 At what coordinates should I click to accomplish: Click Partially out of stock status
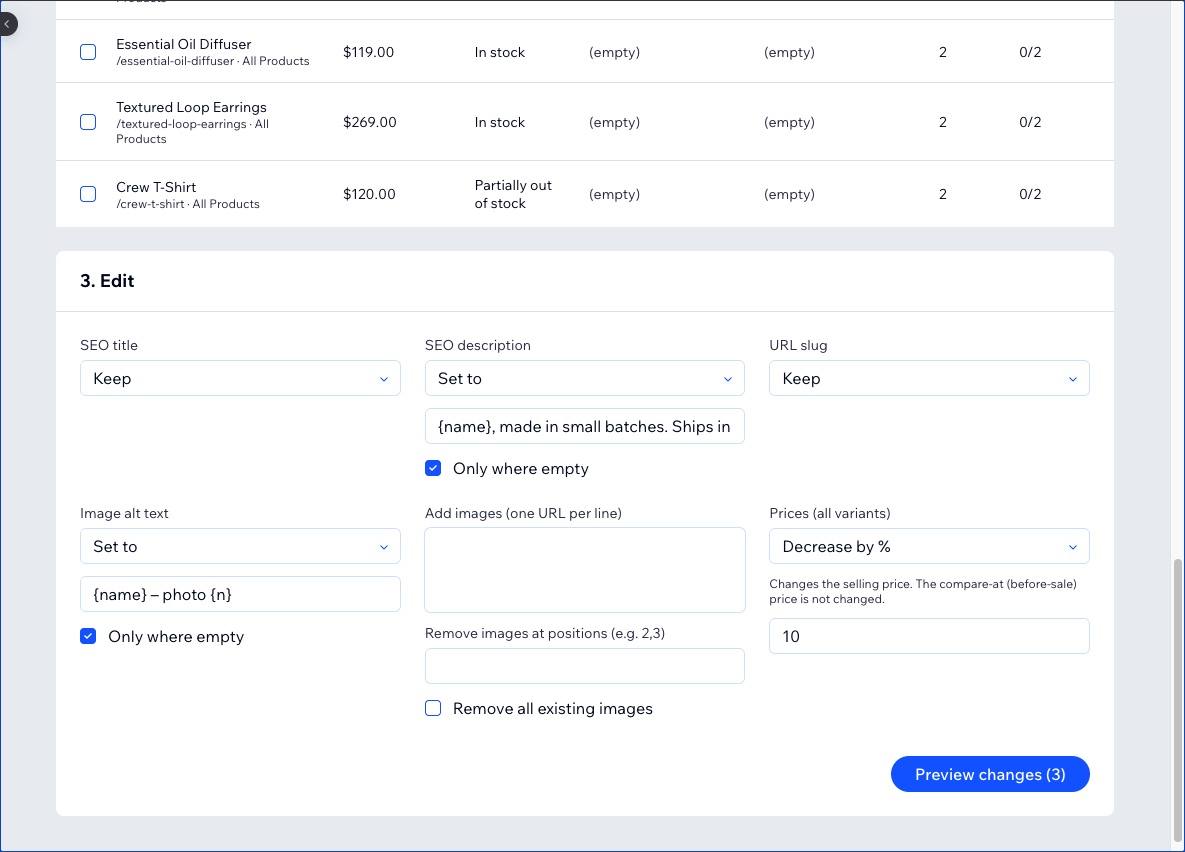513,194
